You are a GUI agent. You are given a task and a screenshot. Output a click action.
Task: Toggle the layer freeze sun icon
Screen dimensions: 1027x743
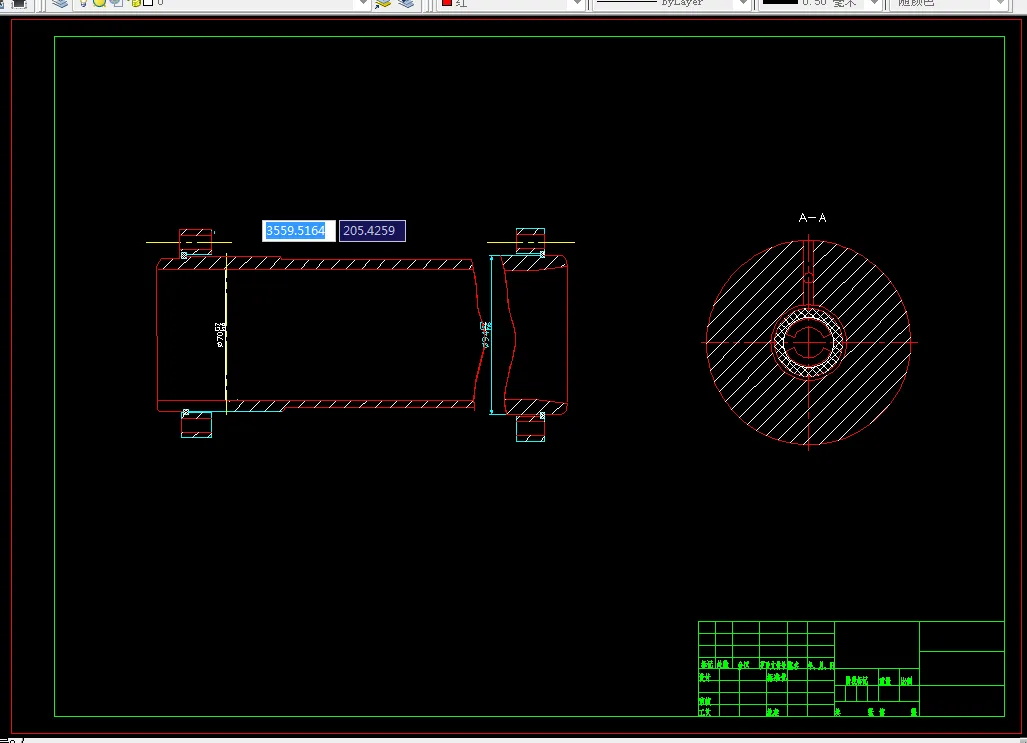pyautogui.click(x=99, y=3)
